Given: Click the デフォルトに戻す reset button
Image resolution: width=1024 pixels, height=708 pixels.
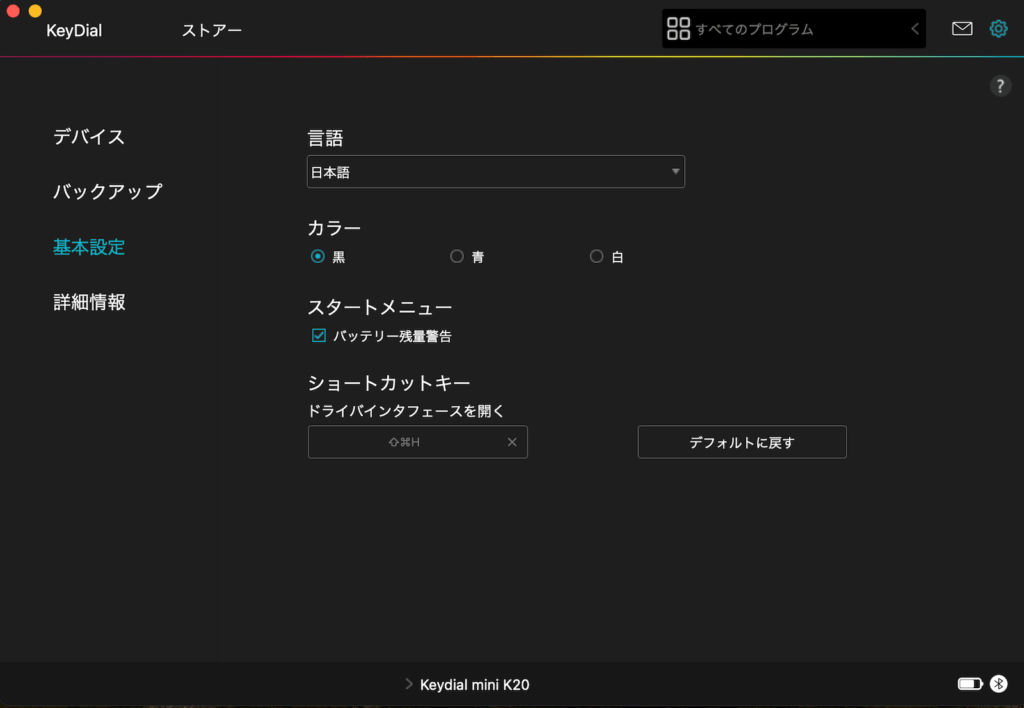Looking at the screenshot, I should pos(741,442).
